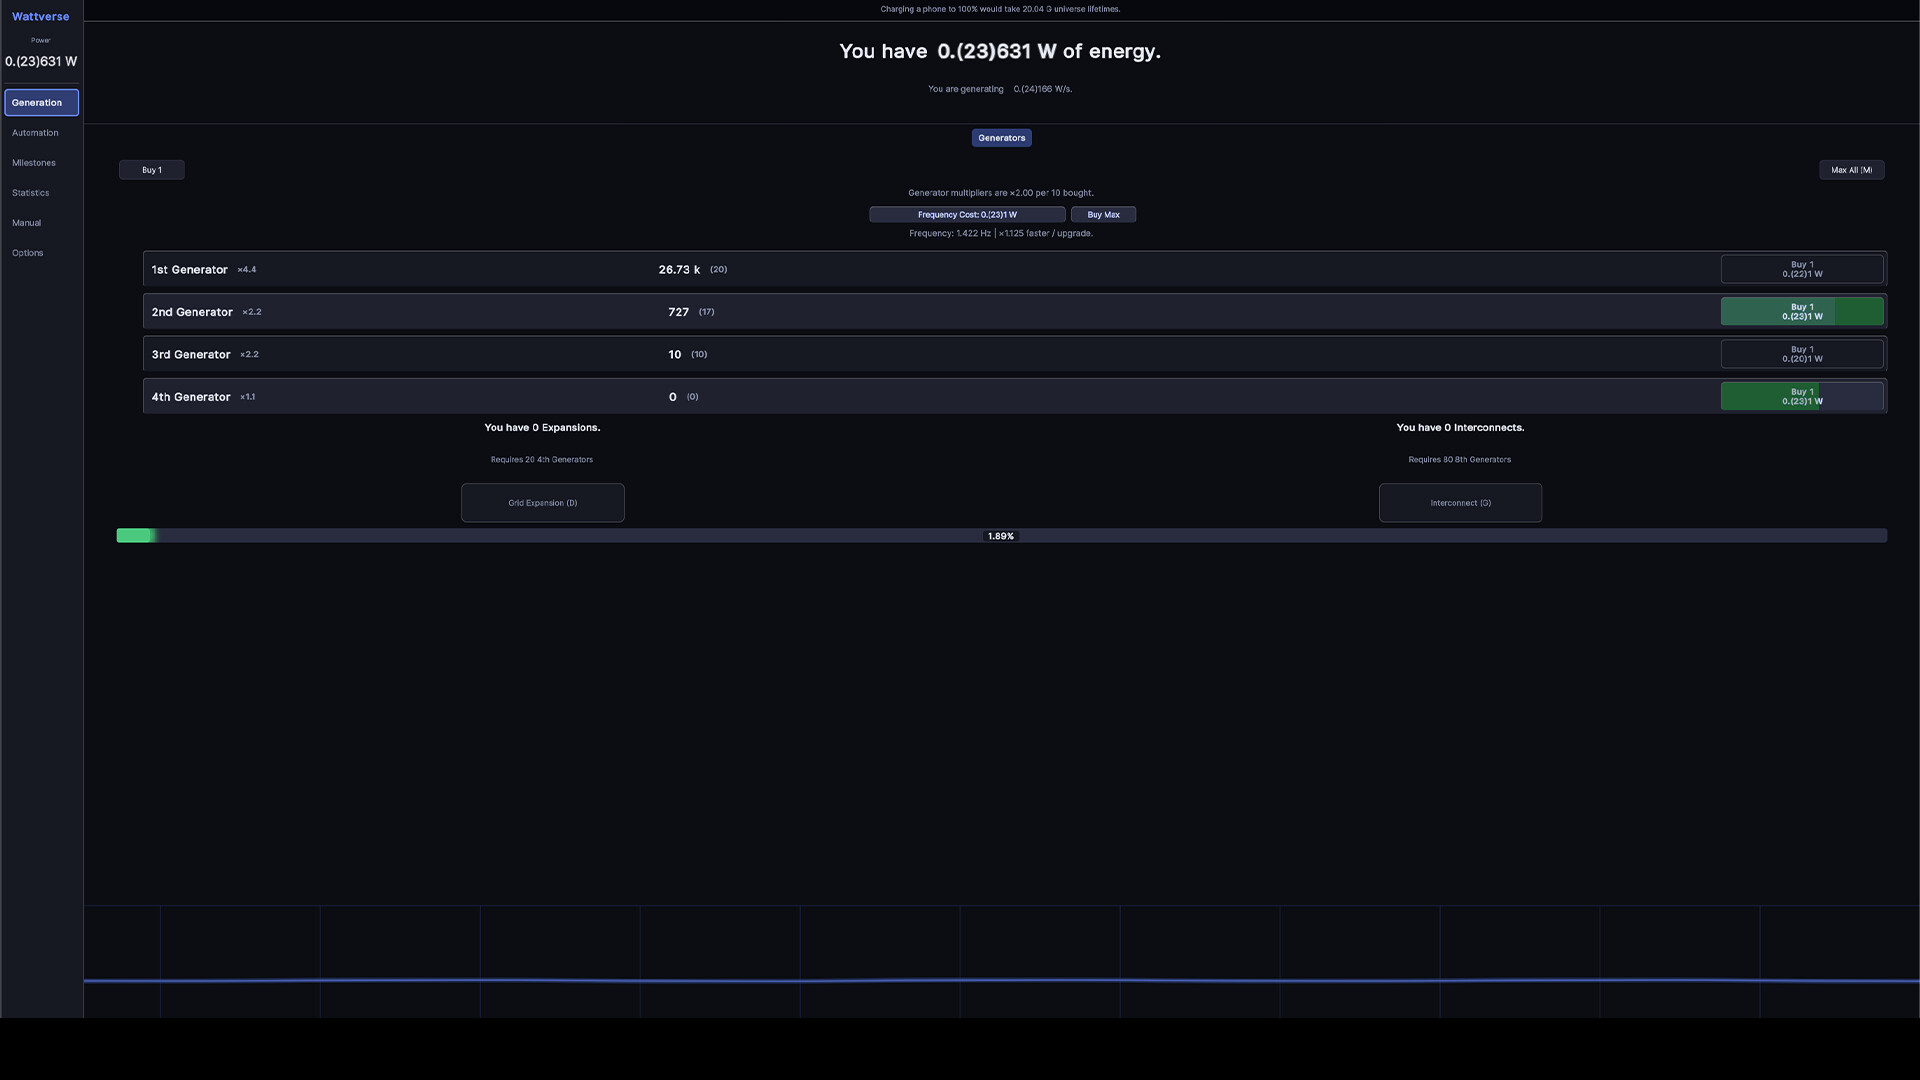The height and width of the screenshot is (1080, 1920).
Task: Toggle the Buy 1 purchase amount button
Action: click(152, 170)
